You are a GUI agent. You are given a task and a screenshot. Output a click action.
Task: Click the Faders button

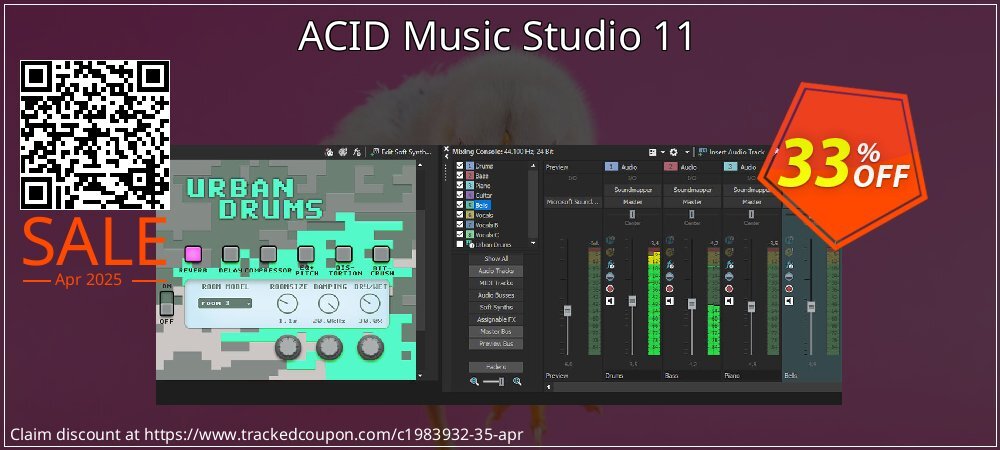pos(496,367)
